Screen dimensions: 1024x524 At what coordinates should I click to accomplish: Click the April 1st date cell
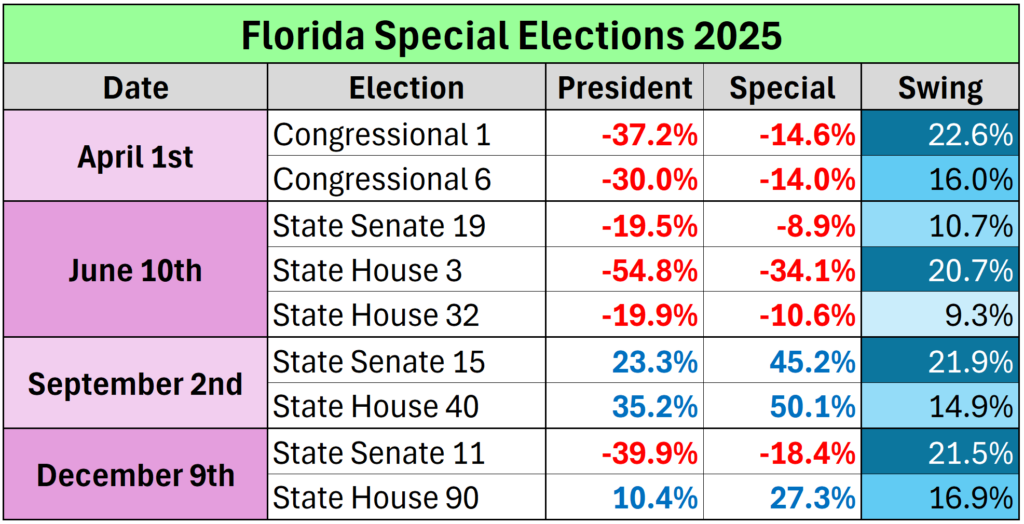(x=135, y=157)
